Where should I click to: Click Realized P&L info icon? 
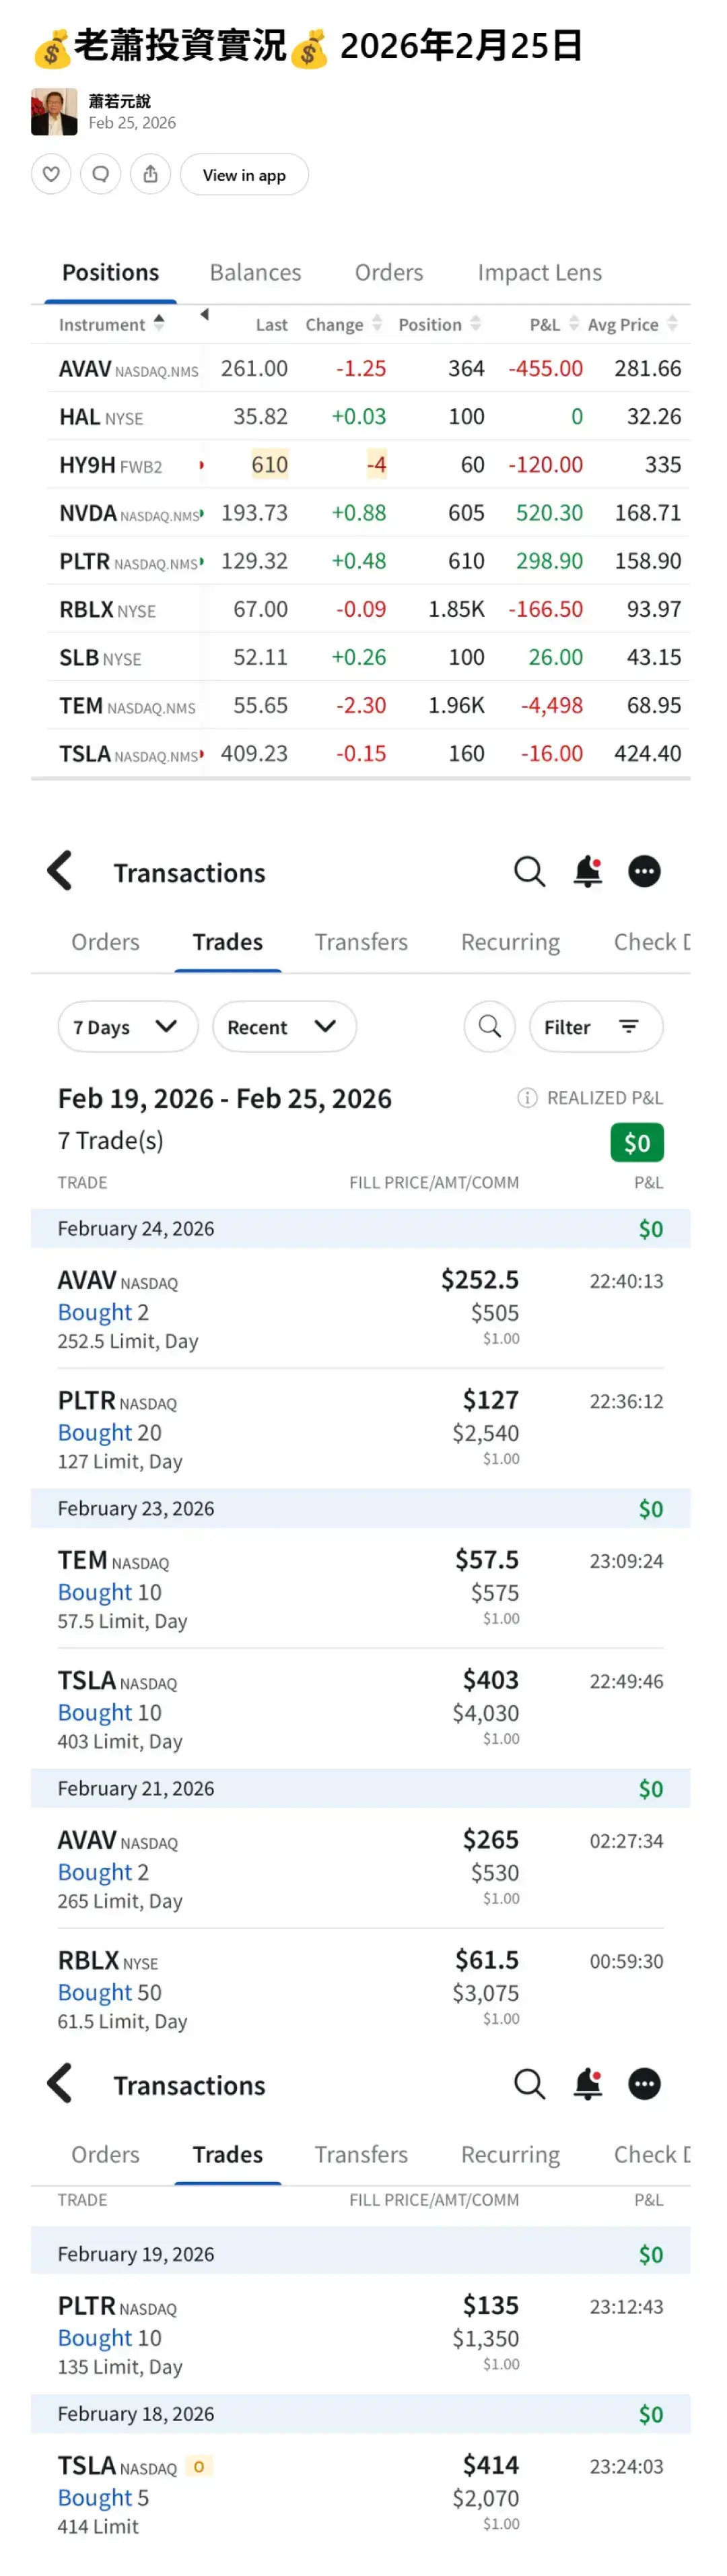pos(526,1098)
